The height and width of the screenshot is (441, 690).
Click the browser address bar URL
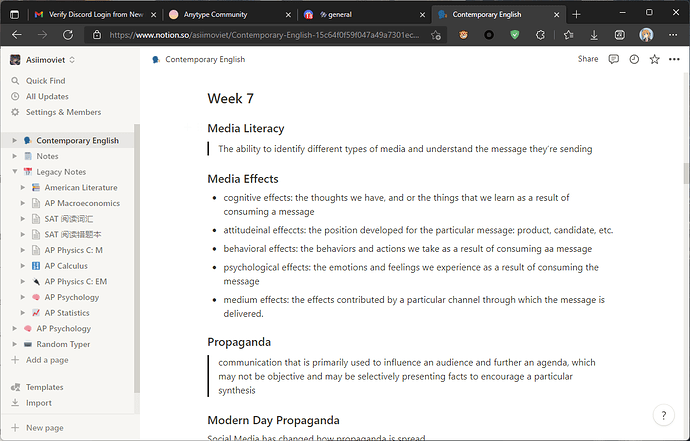[x=264, y=35]
